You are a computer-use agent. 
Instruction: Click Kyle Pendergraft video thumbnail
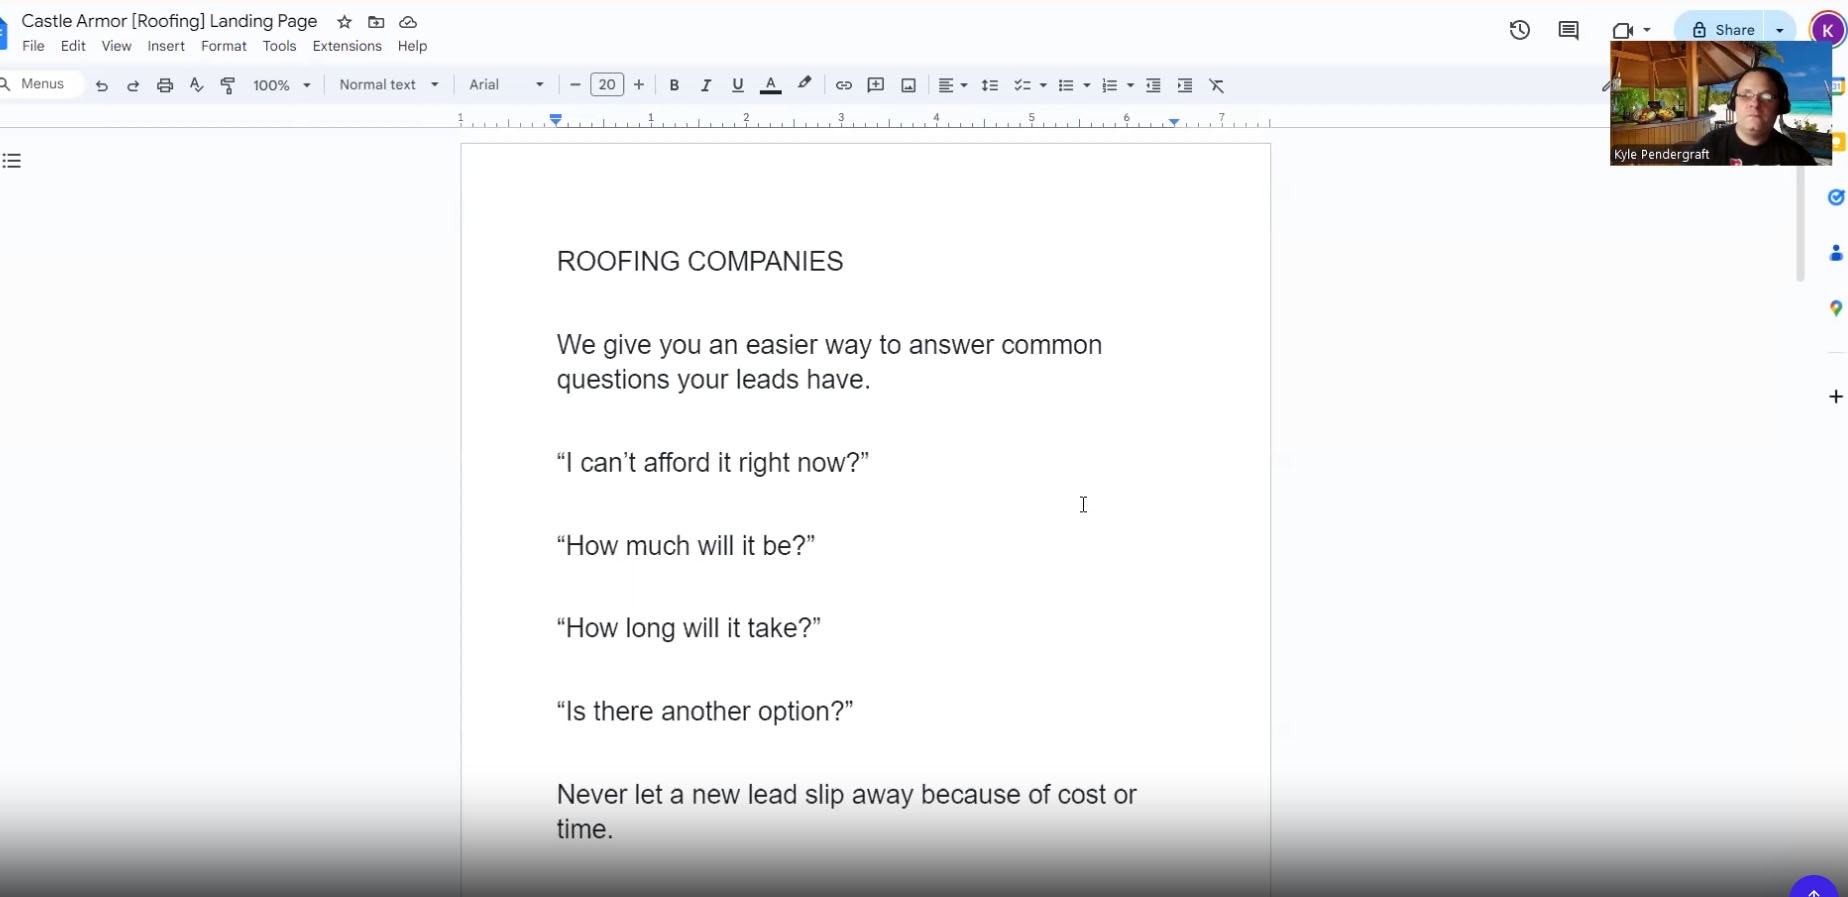(x=1720, y=103)
